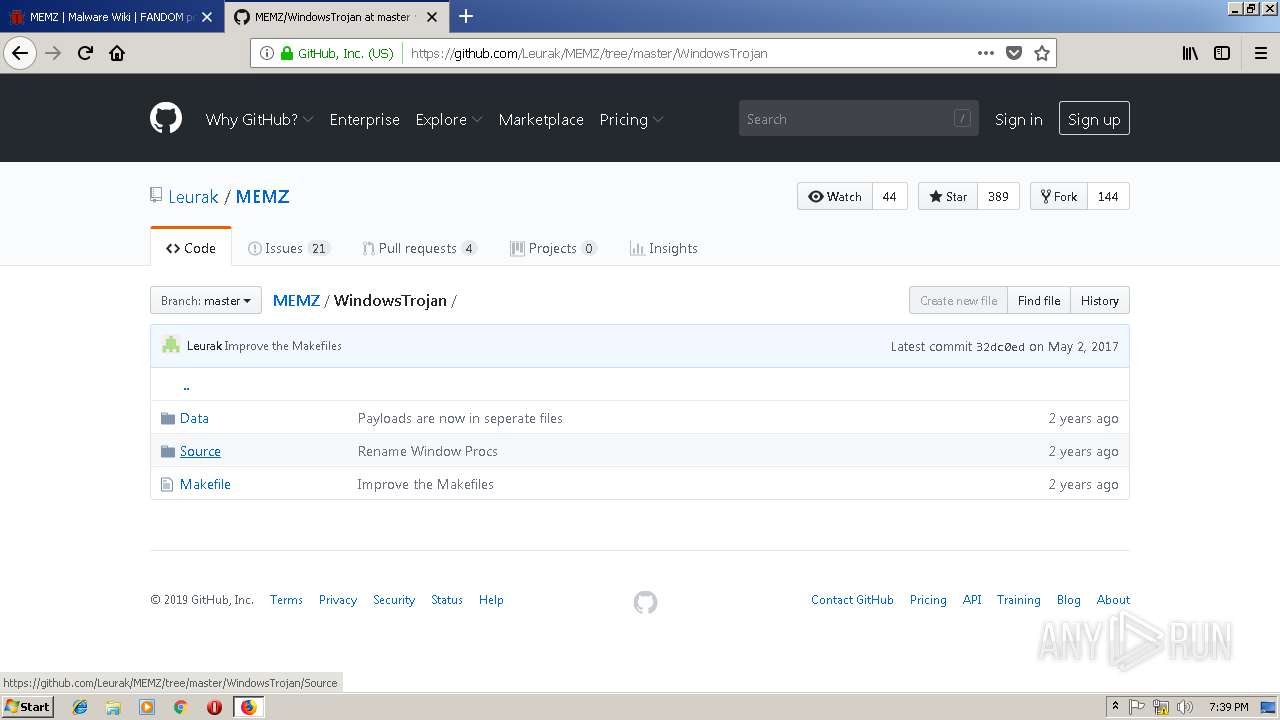Open Firefox library icon

1190,53
